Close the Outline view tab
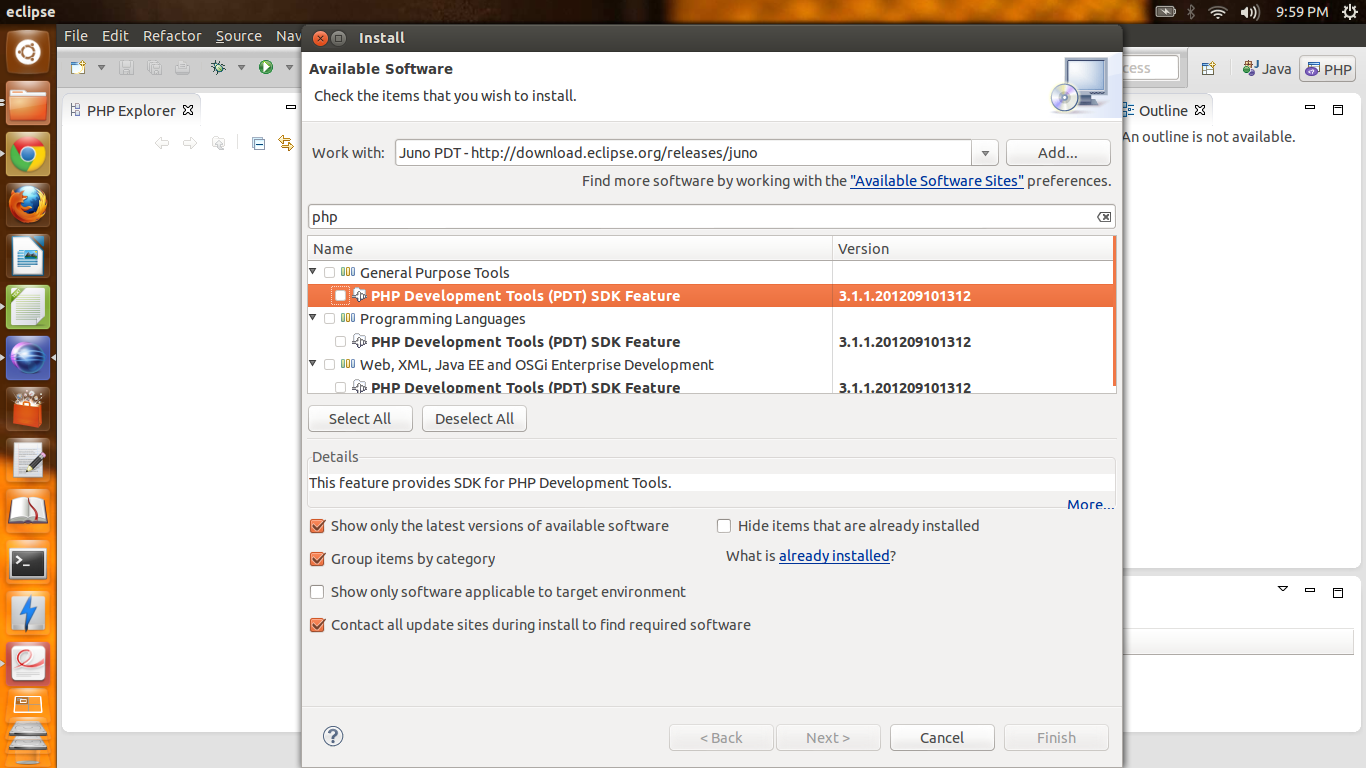 (1200, 110)
